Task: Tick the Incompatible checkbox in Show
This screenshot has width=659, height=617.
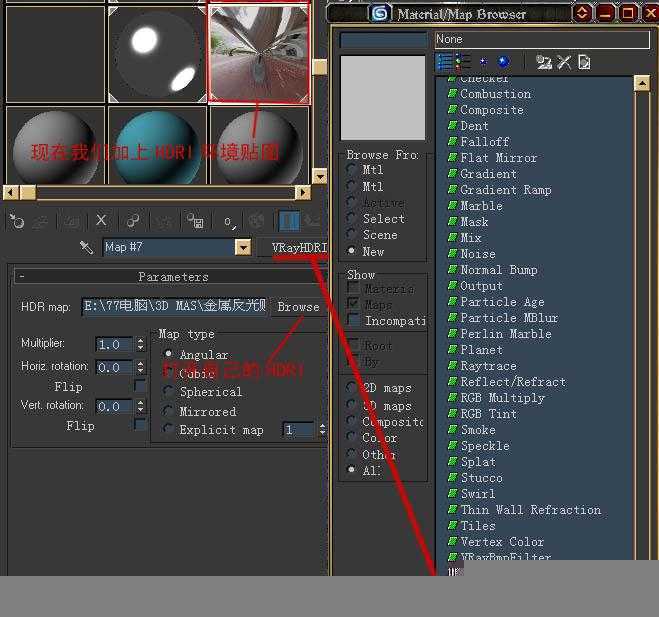Action: 354,320
